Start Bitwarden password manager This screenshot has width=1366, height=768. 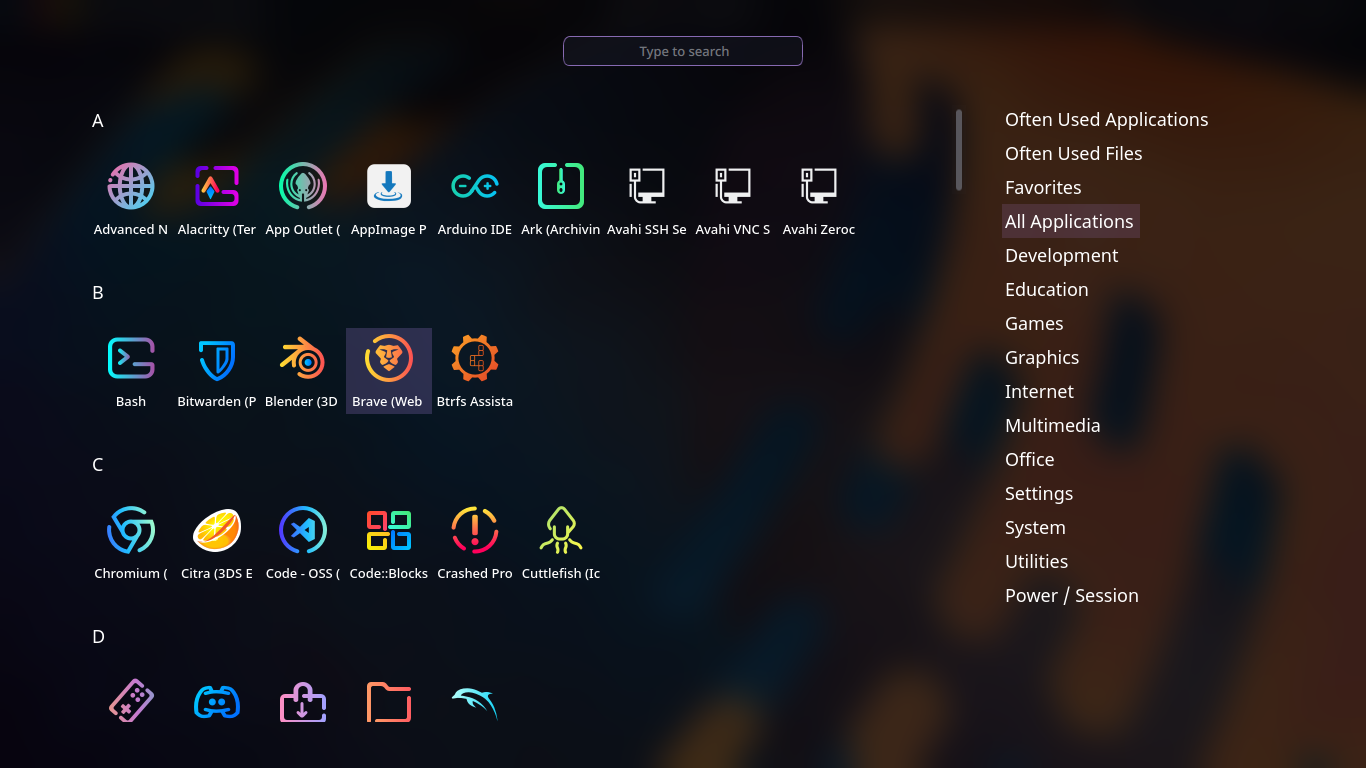point(216,359)
